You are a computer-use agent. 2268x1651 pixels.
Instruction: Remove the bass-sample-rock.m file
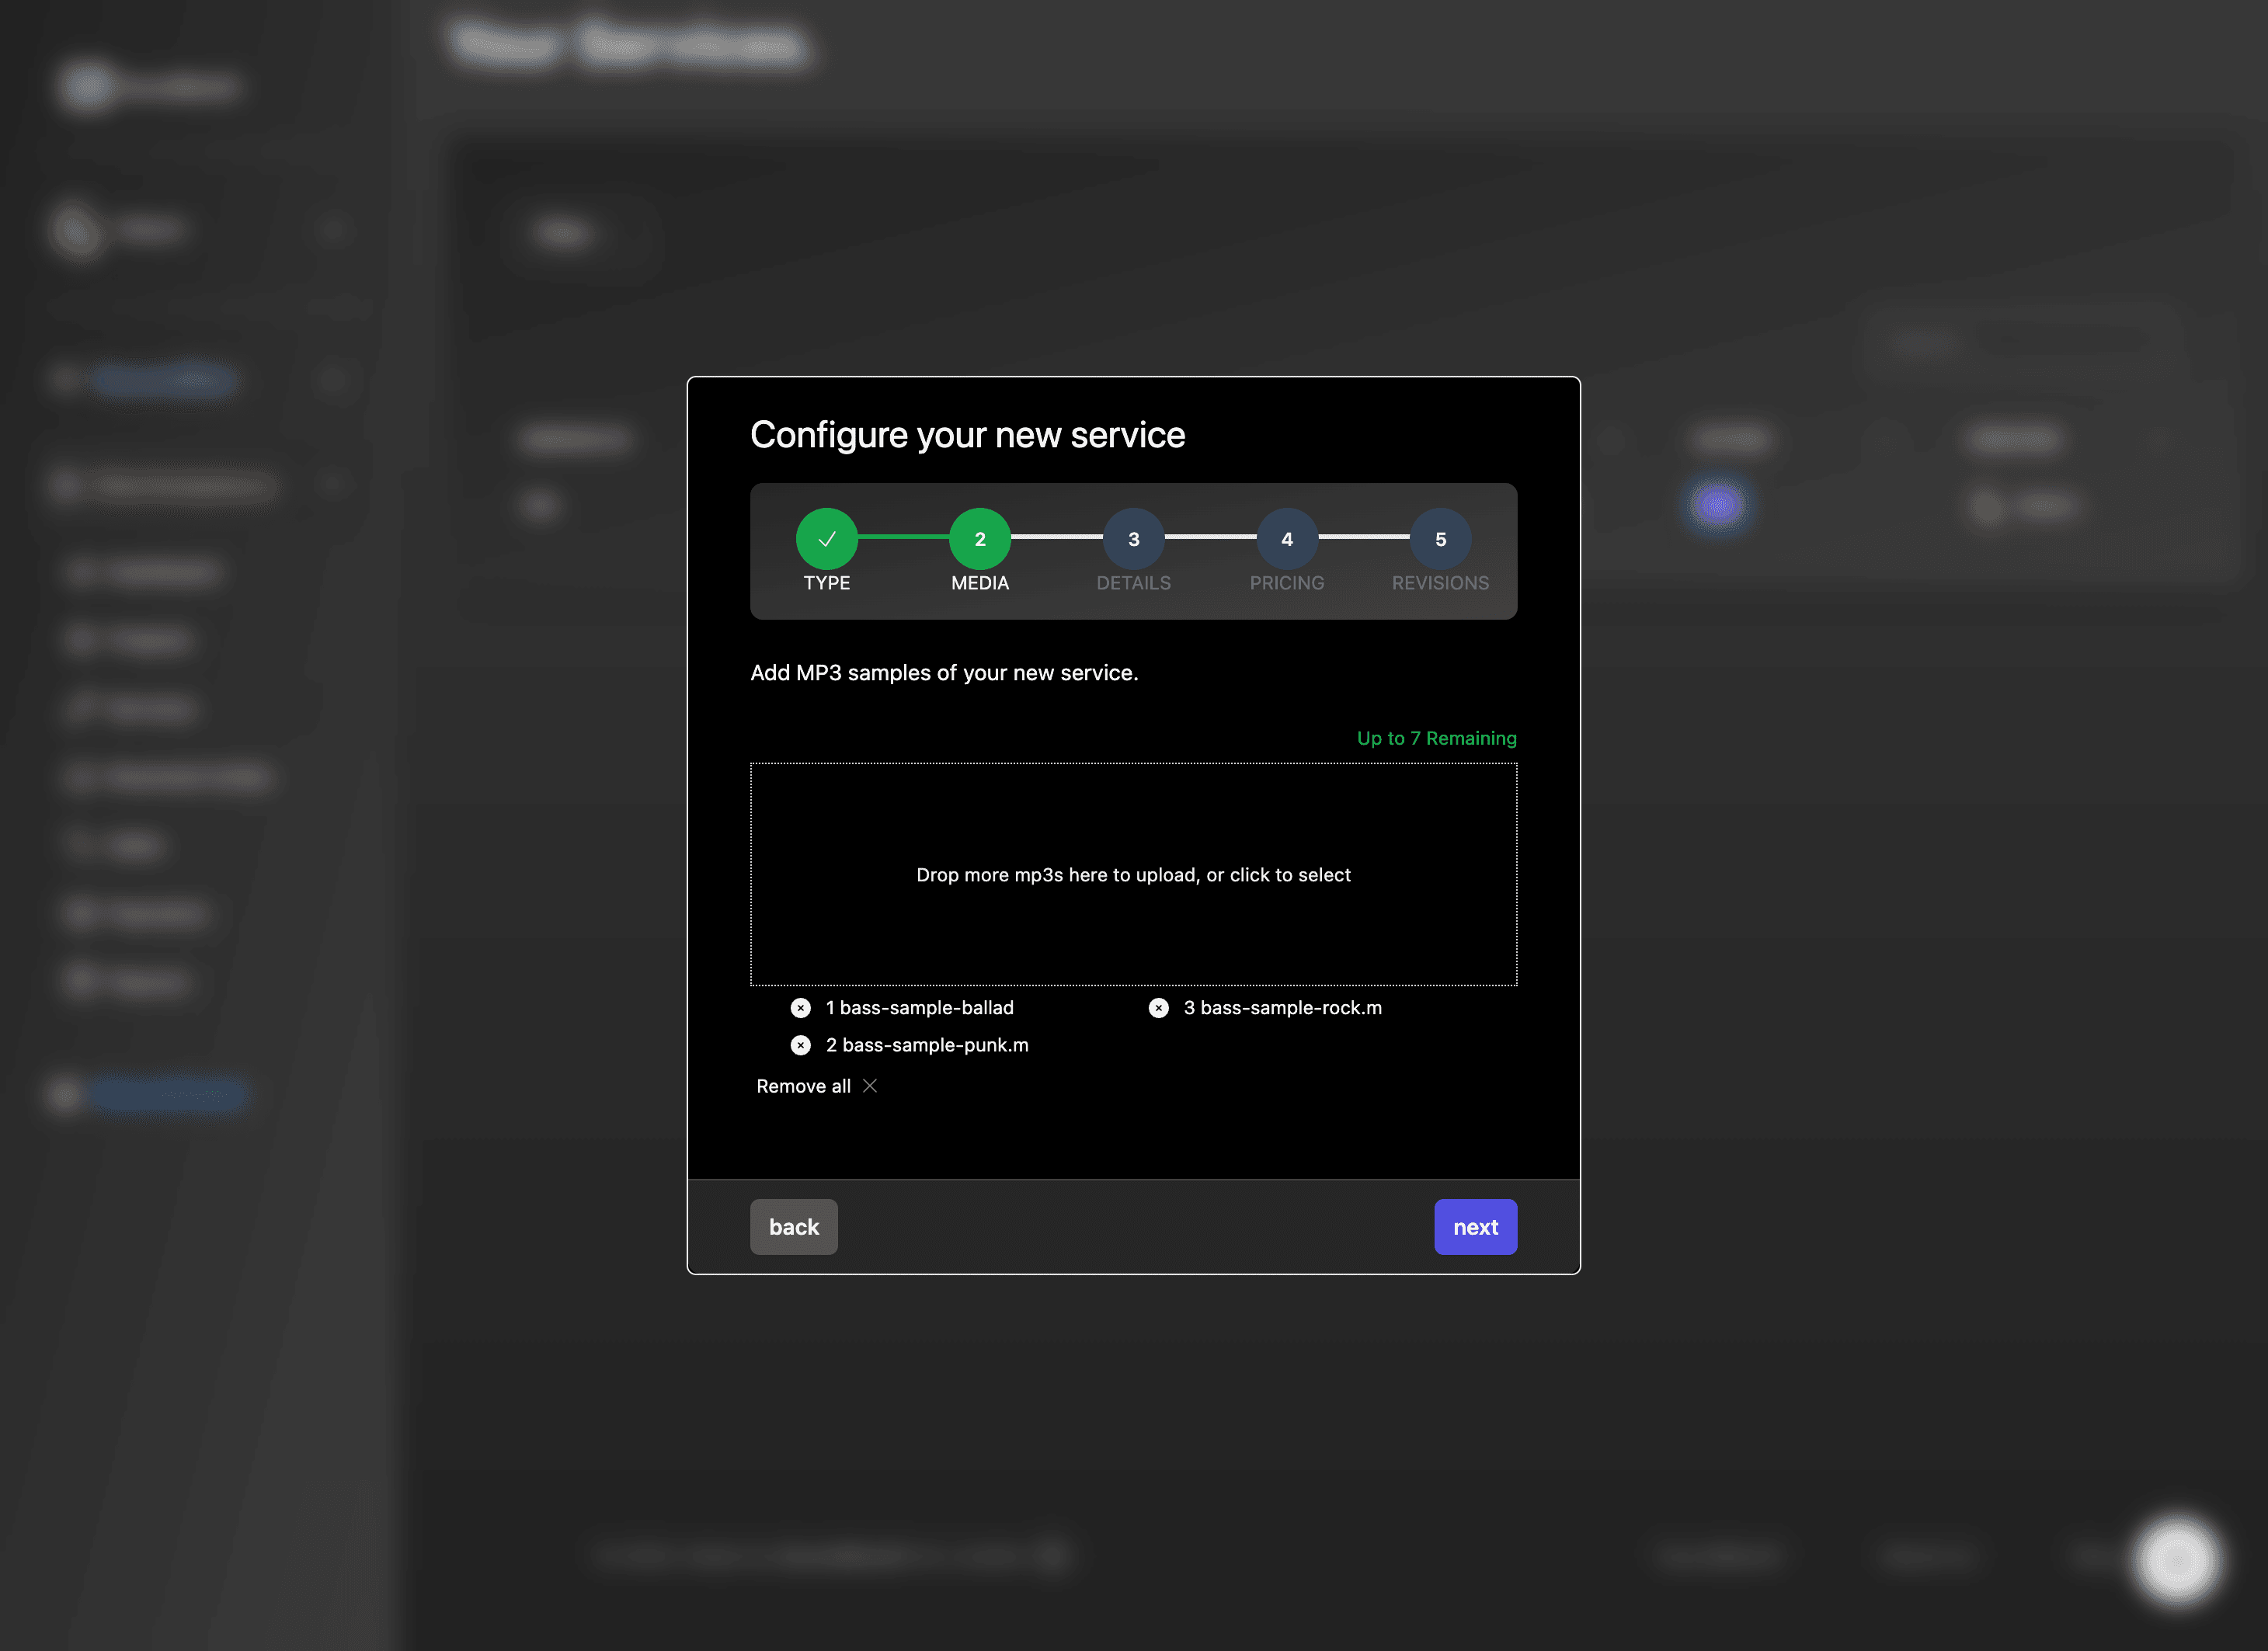click(1159, 1008)
